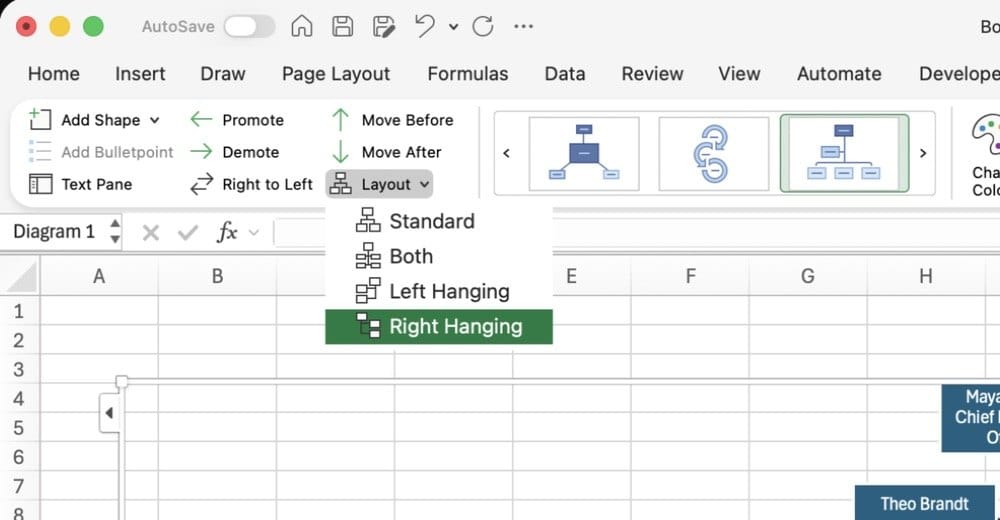Select column G header
1000x520 pixels.
(808, 276)
